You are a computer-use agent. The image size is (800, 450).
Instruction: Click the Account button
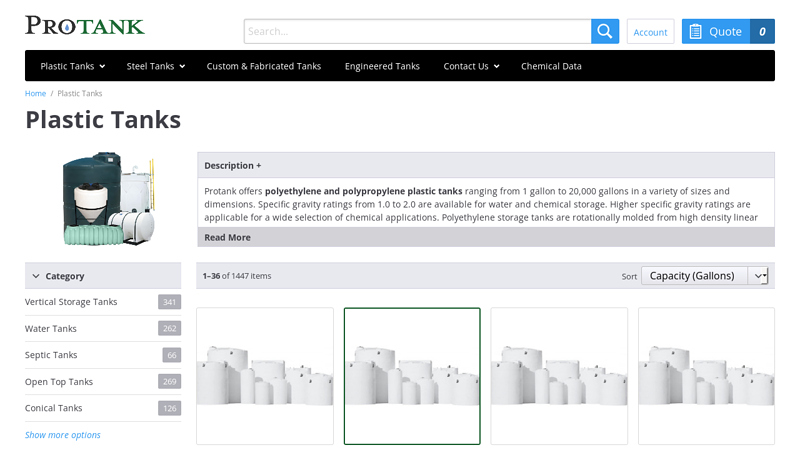tap(650, 32)
